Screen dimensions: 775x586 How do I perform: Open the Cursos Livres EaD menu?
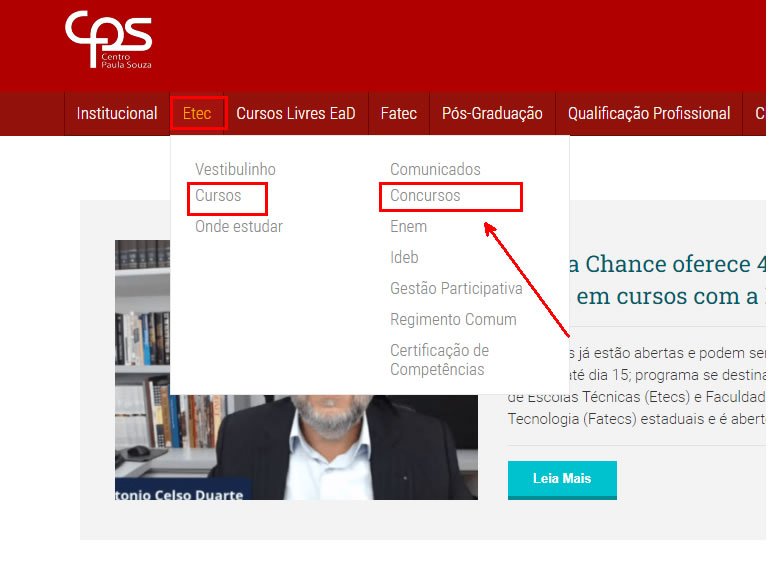click(296, 114)
